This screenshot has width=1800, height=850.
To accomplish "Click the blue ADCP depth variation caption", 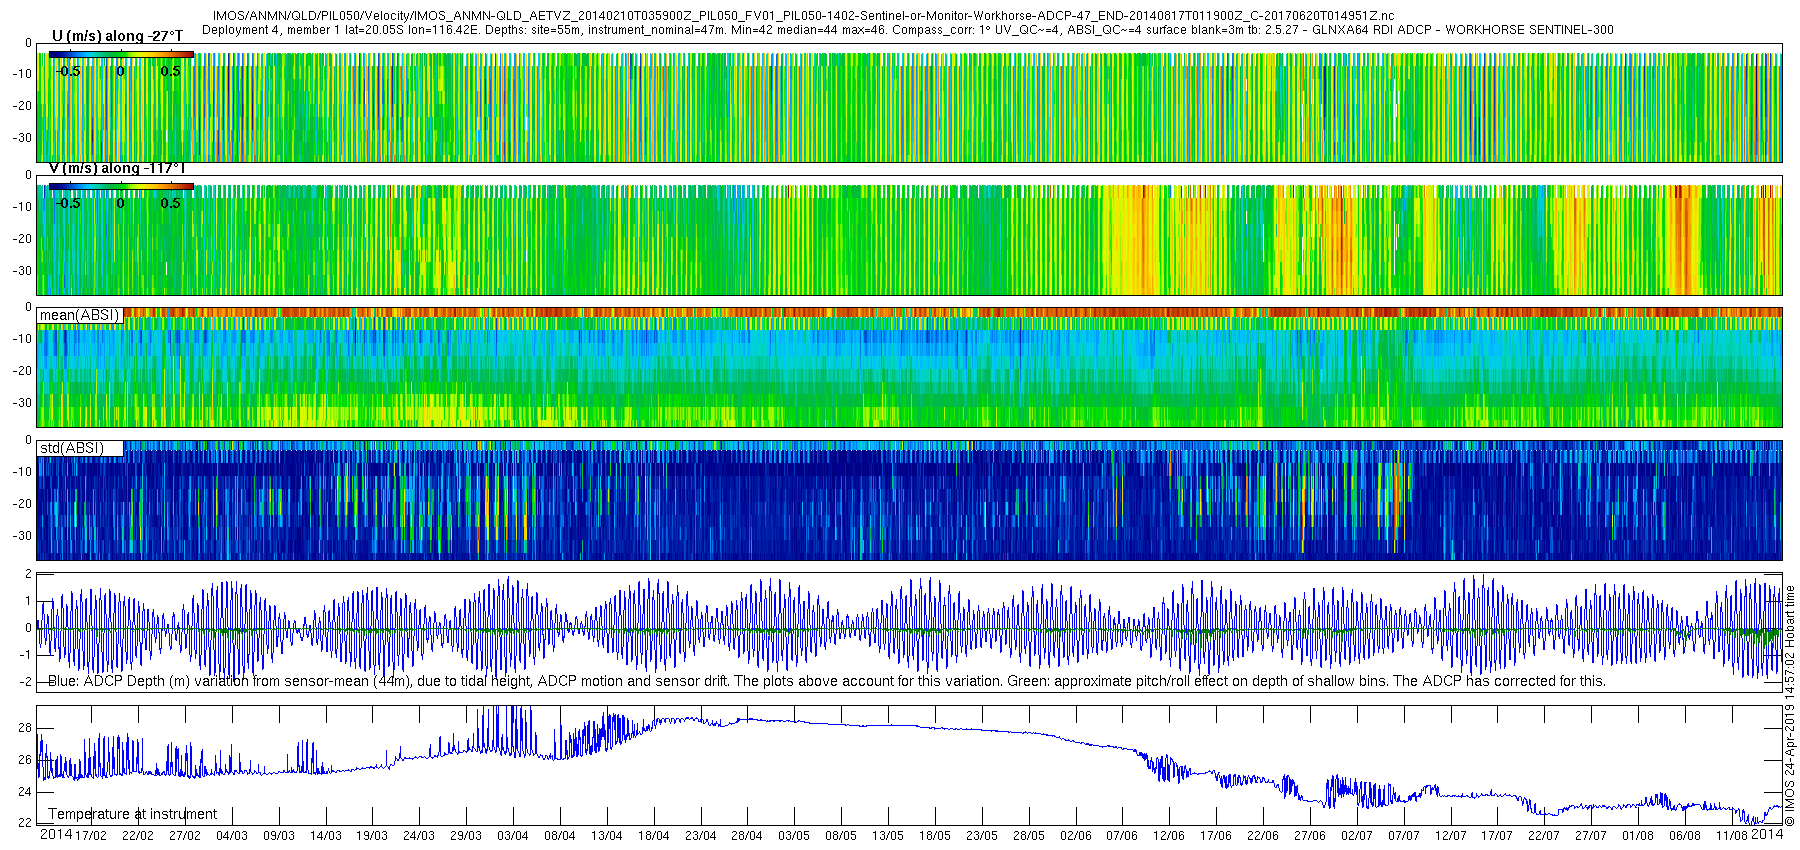I will 827,682.
